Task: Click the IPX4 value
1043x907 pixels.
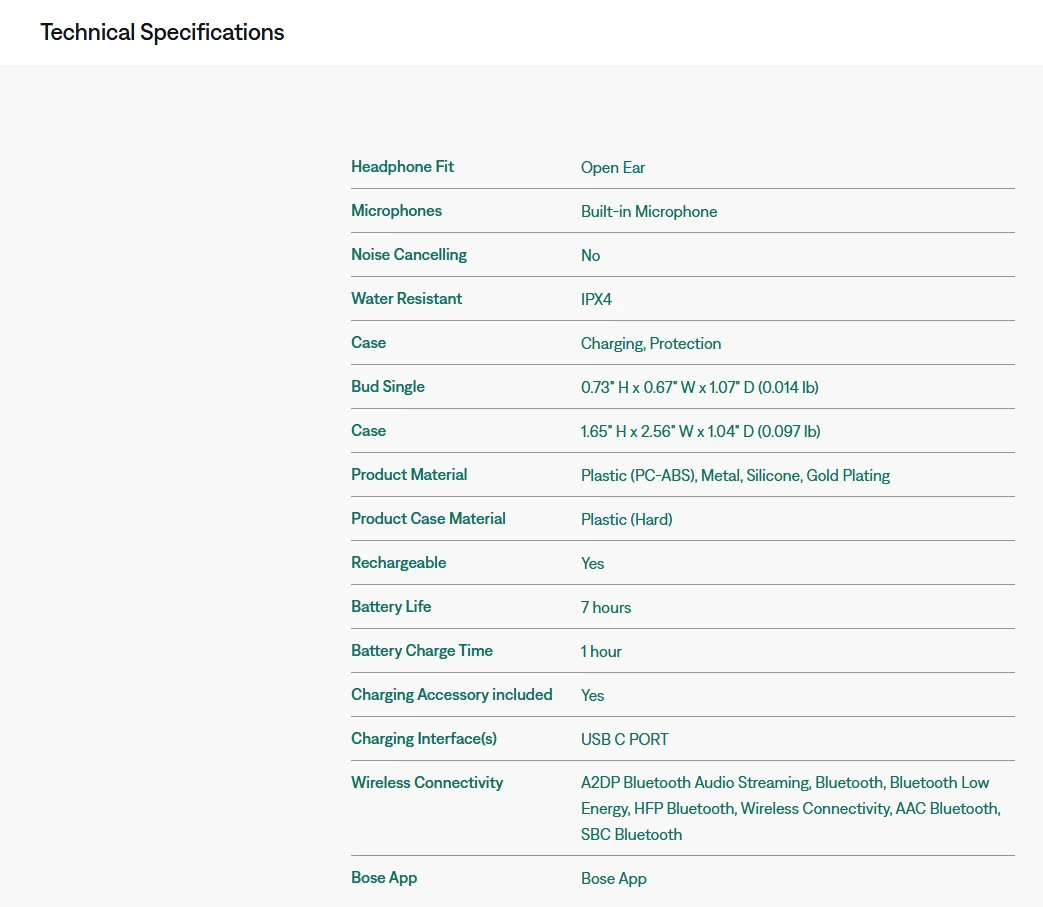Action: pos(596,299)
